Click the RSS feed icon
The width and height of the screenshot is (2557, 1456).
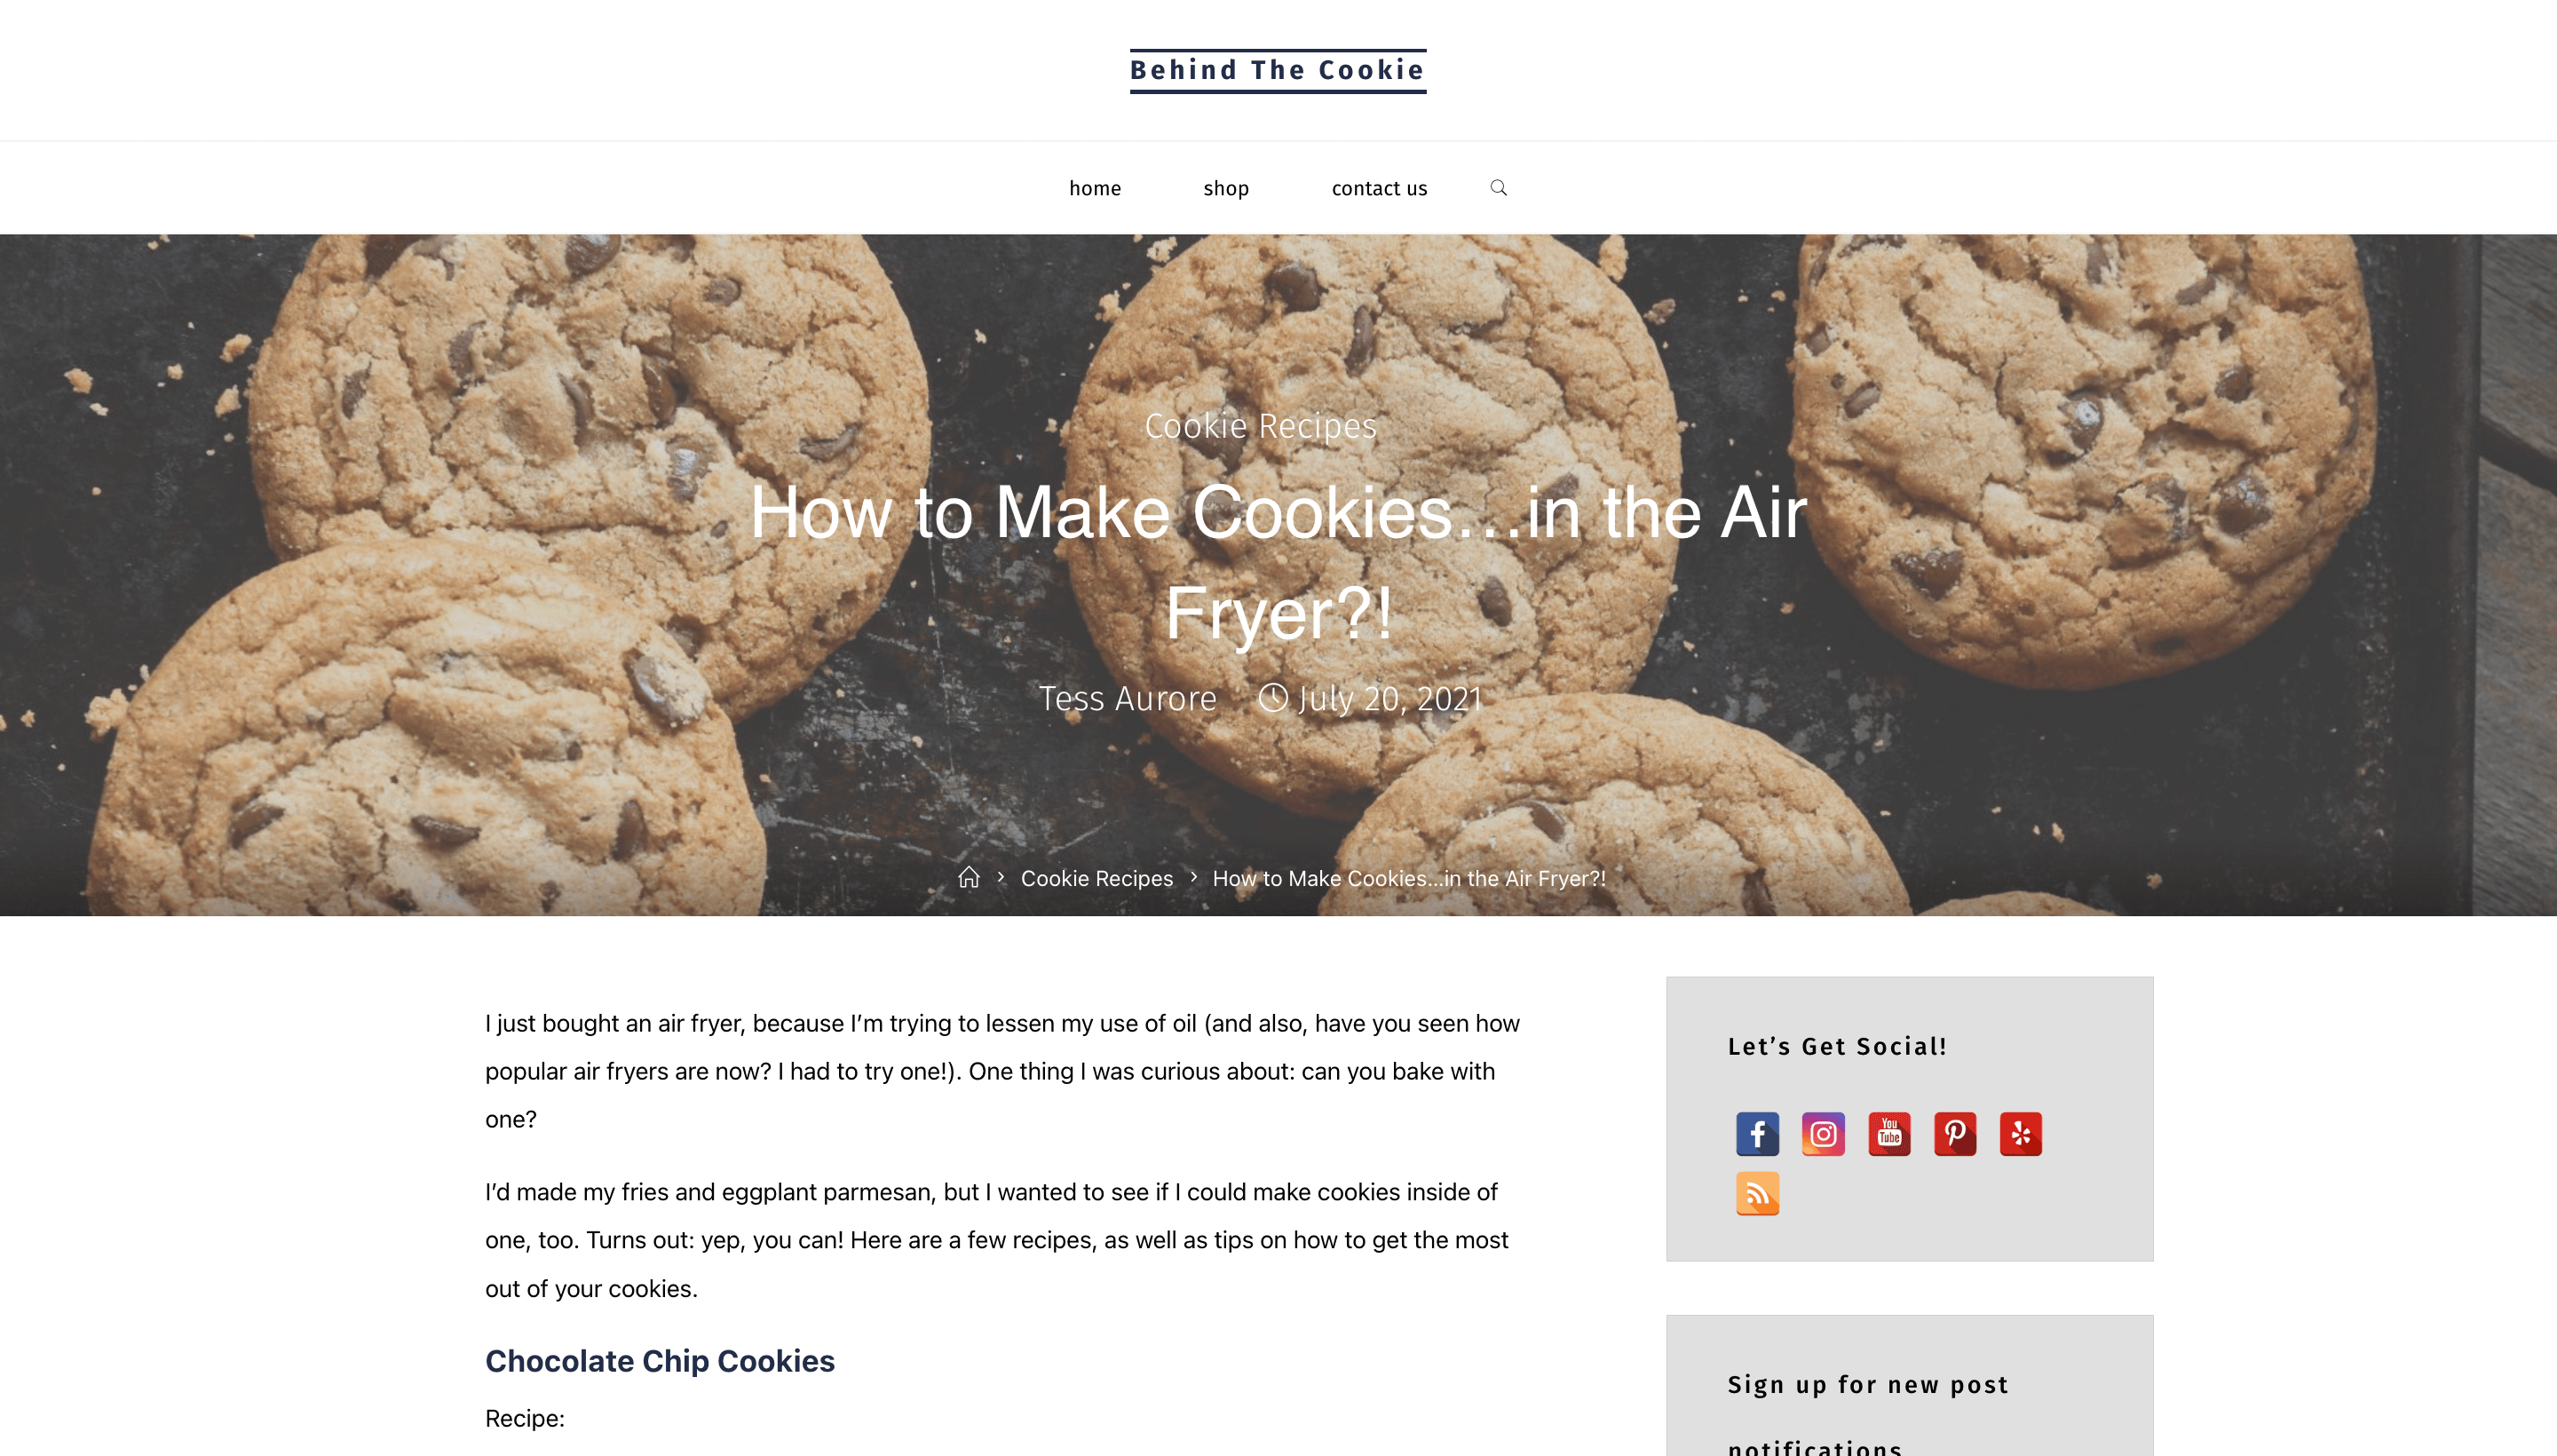(1756, 1192)
